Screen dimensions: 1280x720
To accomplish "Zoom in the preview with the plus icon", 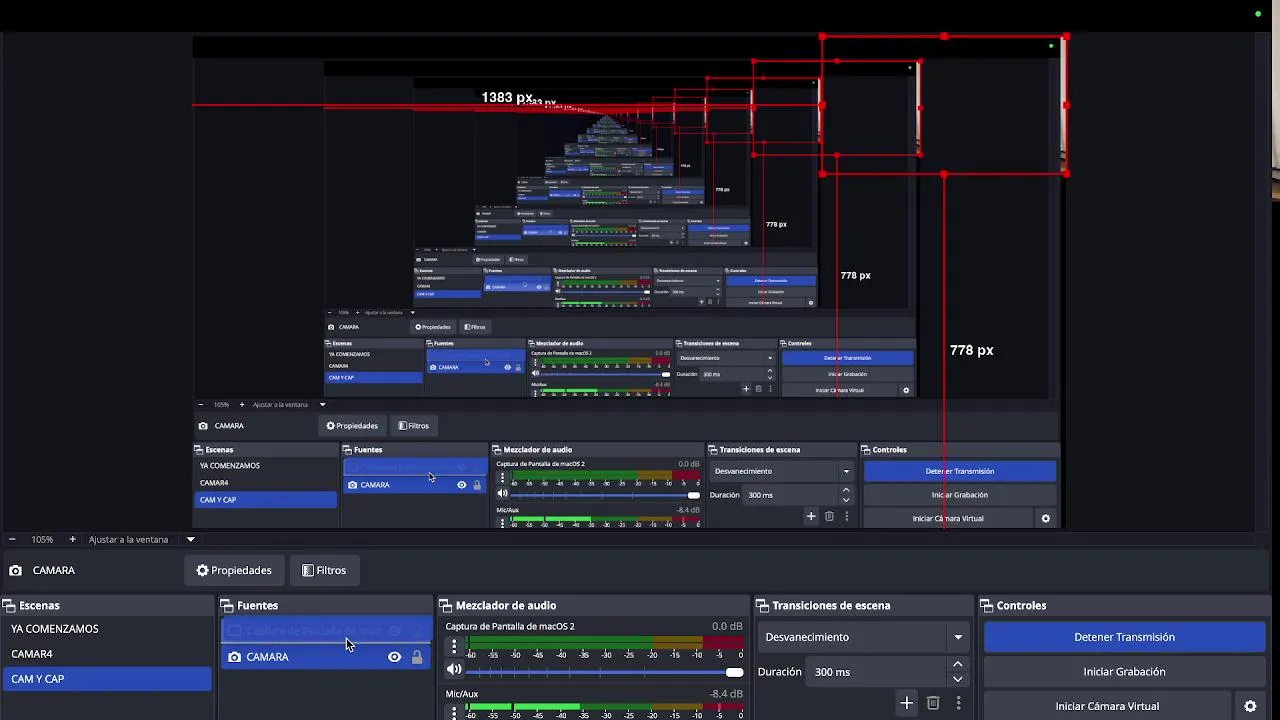I will [x=72, y=539].
